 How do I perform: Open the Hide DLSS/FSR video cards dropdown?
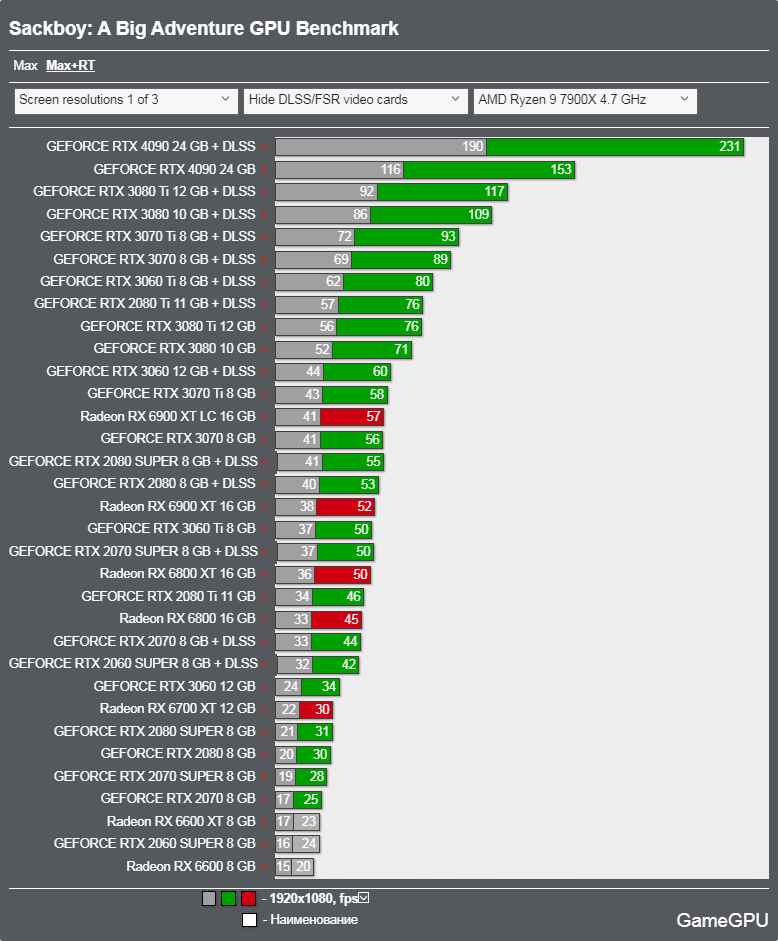[355, 101]
